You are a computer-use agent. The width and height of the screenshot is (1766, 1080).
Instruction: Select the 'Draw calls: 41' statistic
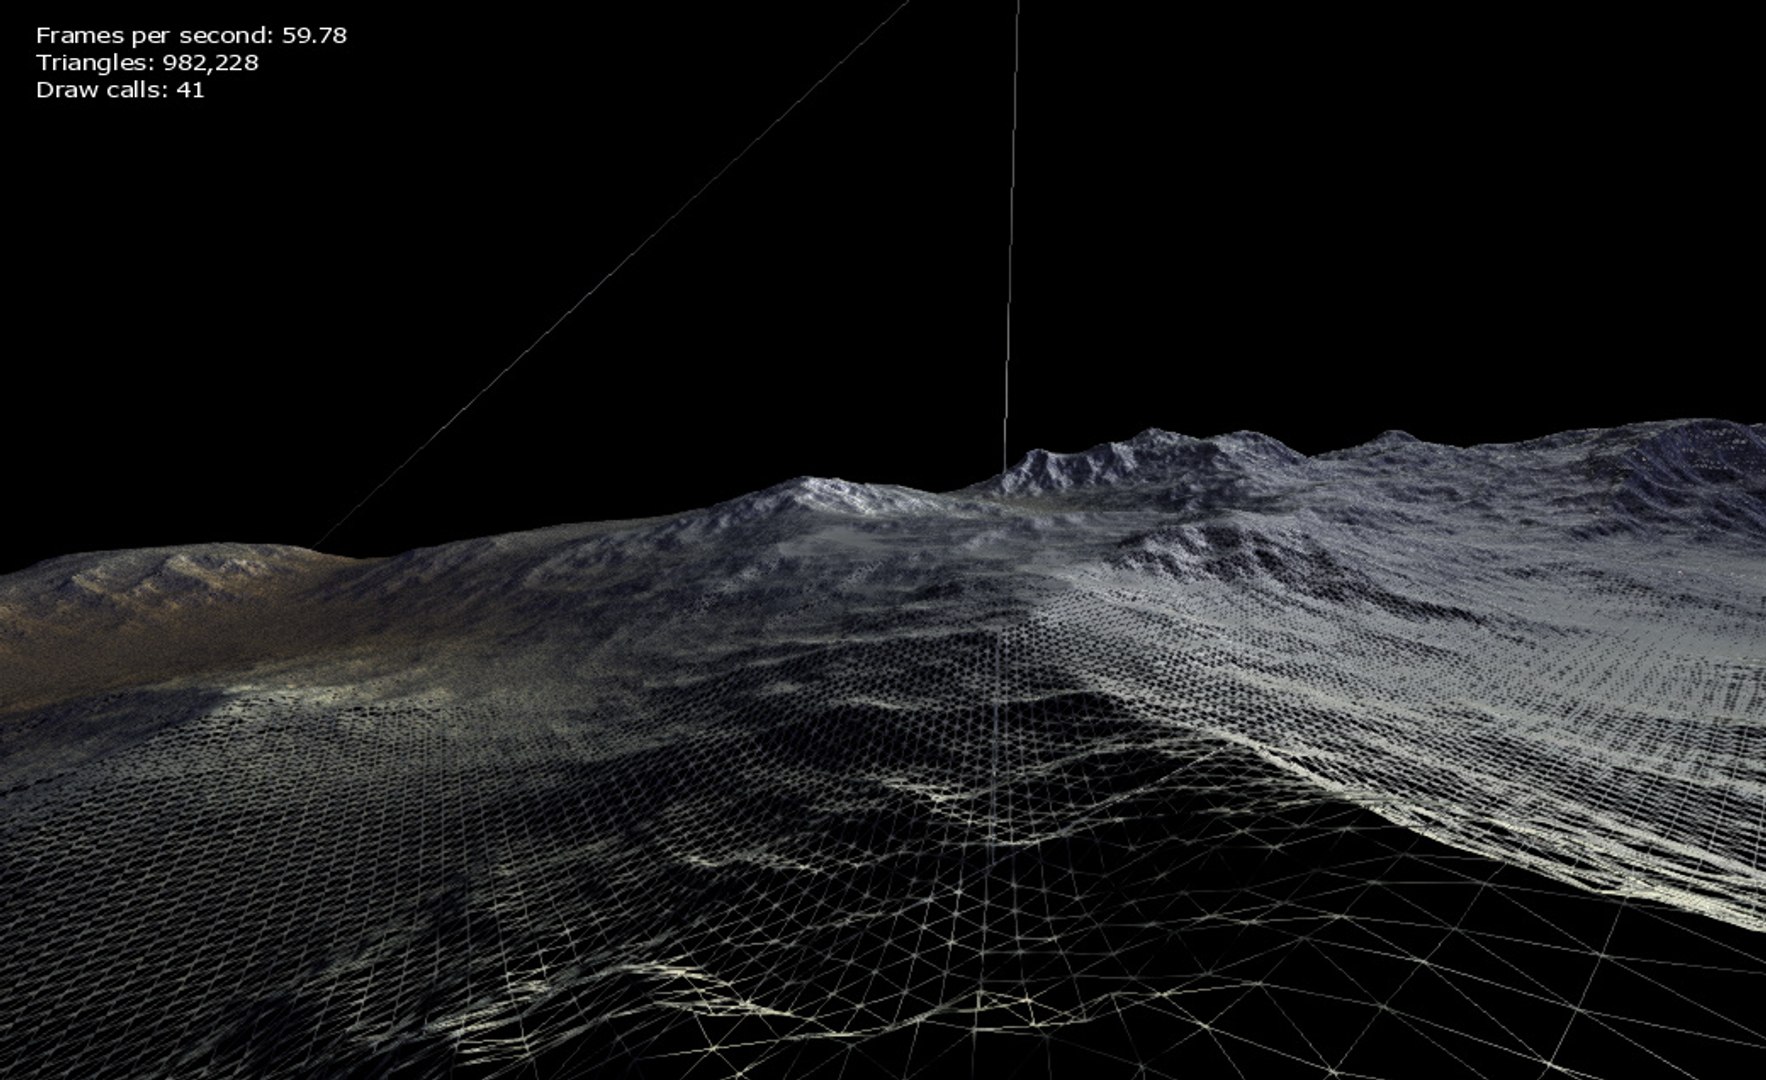(120, 90)
